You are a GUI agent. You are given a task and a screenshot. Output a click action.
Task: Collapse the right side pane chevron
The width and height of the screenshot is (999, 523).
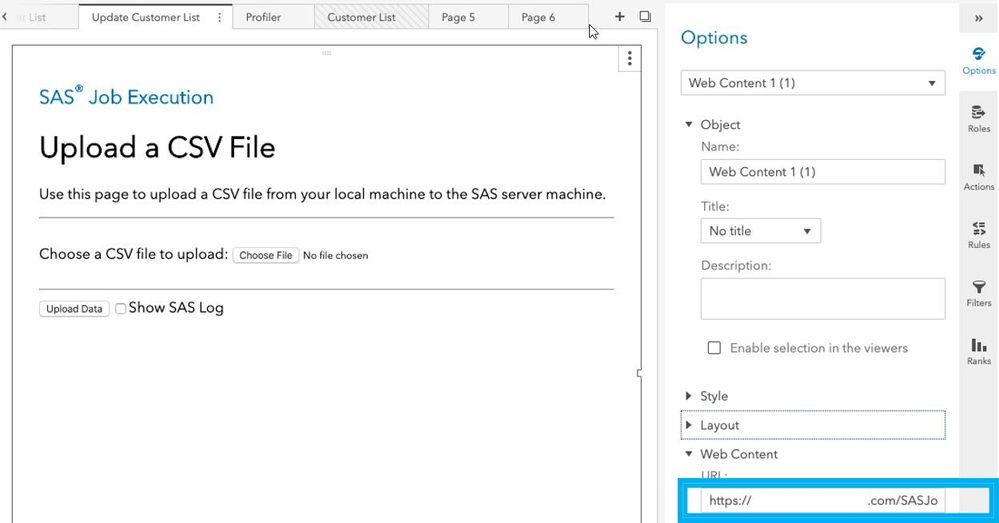(x=978, y=18)
